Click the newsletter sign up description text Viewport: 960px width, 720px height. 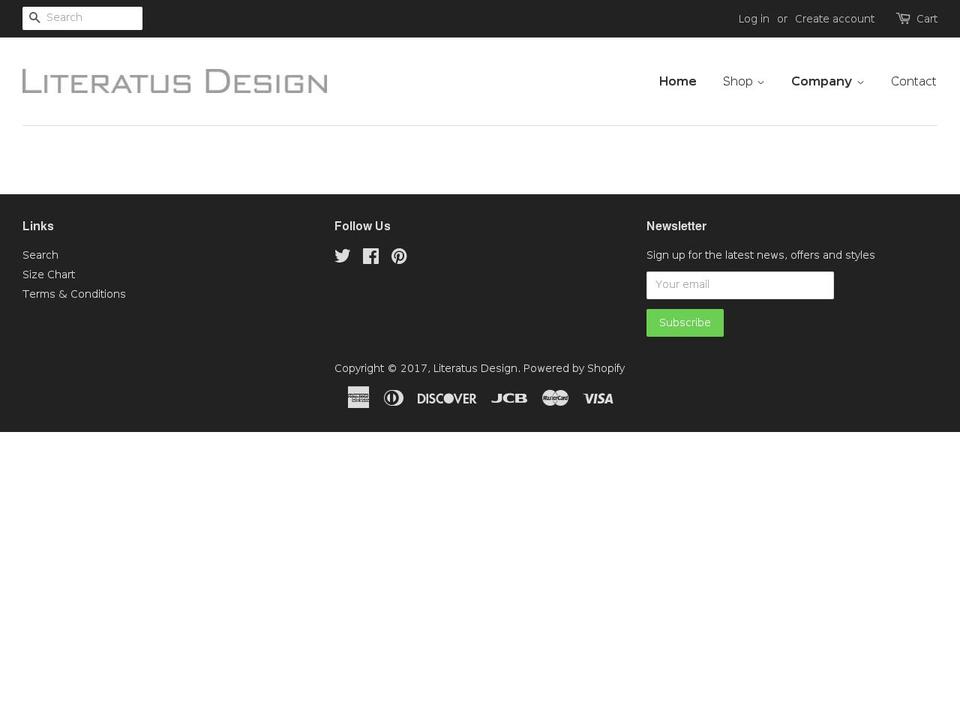[x=760, y=255]
